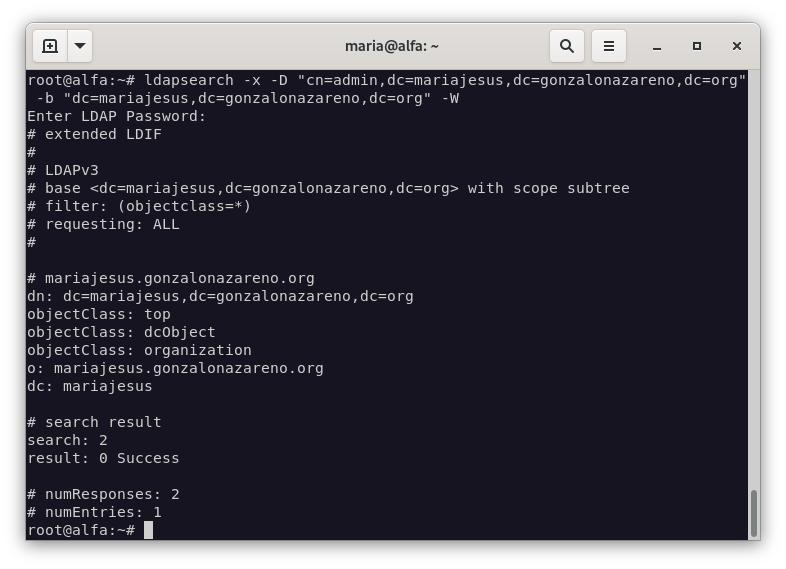The image size is (786, 569).
Task: Open the terminal search tool
Action: 566,46
